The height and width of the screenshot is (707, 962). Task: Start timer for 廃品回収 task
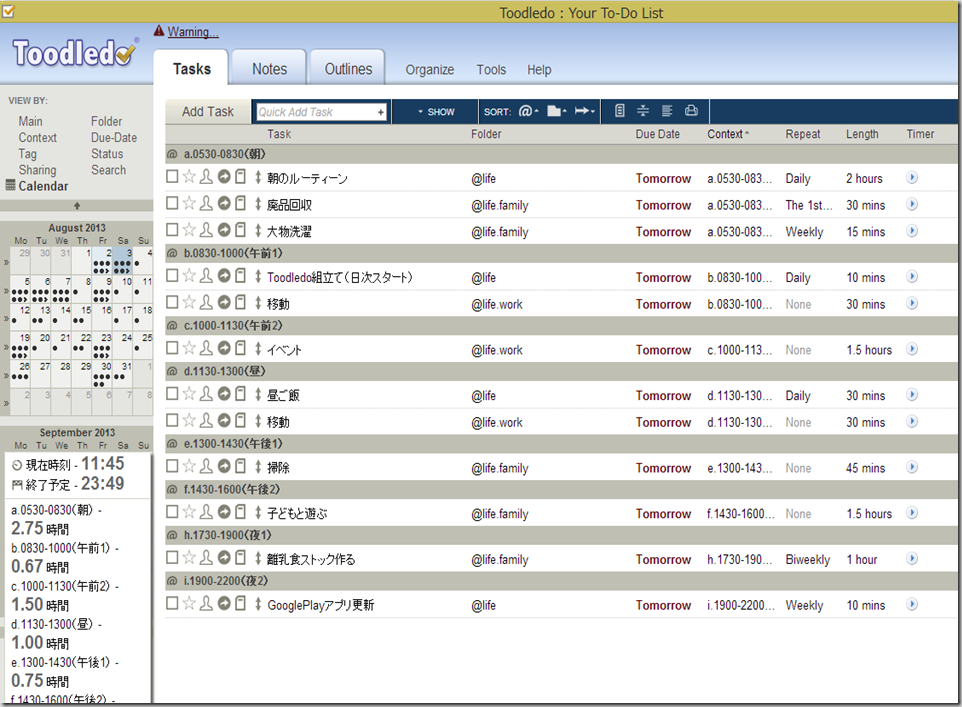[912, 204]
